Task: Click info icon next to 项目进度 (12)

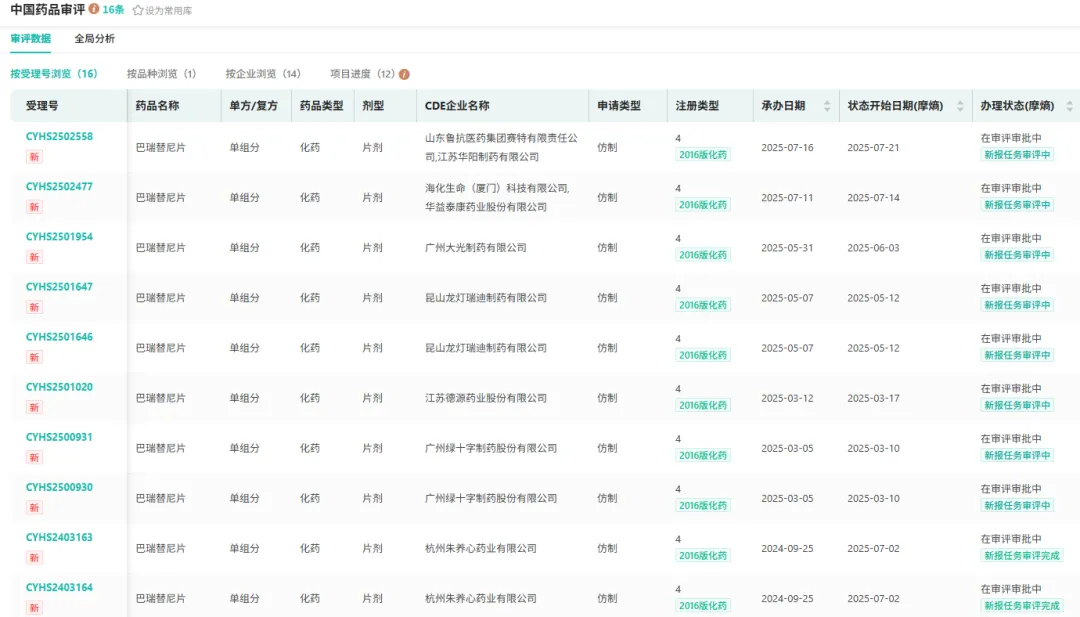Action: (x=404, y=74)
